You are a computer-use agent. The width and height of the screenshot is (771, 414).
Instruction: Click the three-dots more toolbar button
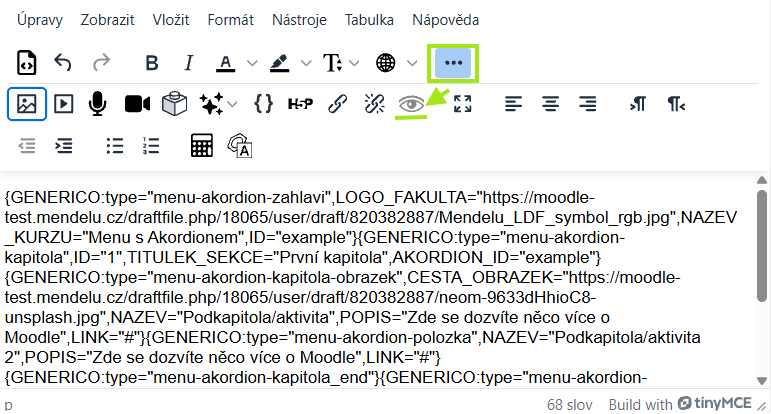pyautogui.click(x=453, y=63)
